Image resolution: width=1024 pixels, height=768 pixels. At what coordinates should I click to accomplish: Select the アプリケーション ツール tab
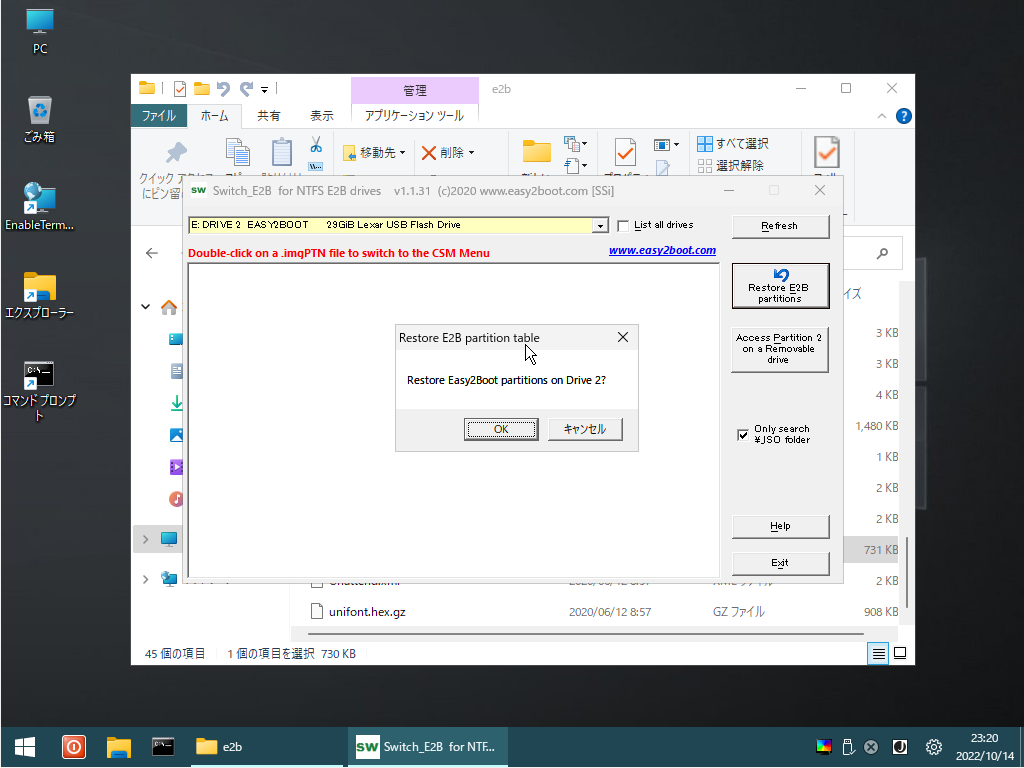(414, 116)
